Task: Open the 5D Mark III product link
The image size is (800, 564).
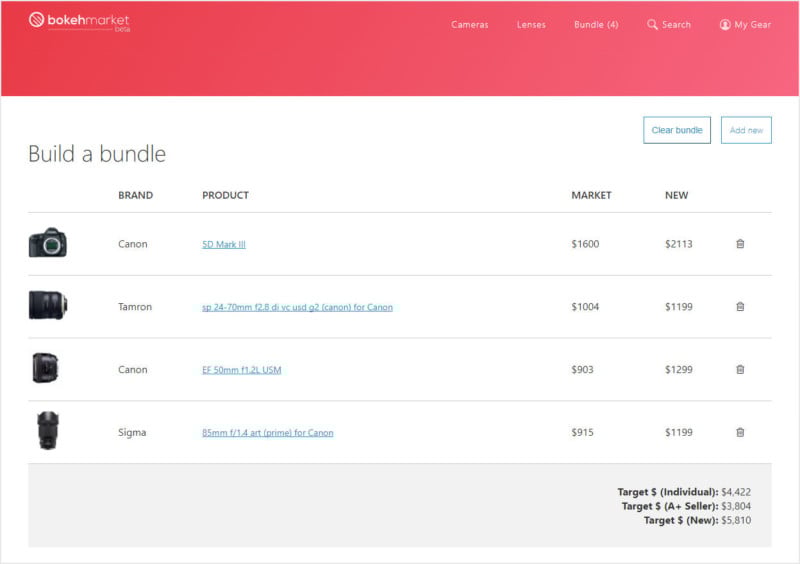Action: click(x=223, y=244)
